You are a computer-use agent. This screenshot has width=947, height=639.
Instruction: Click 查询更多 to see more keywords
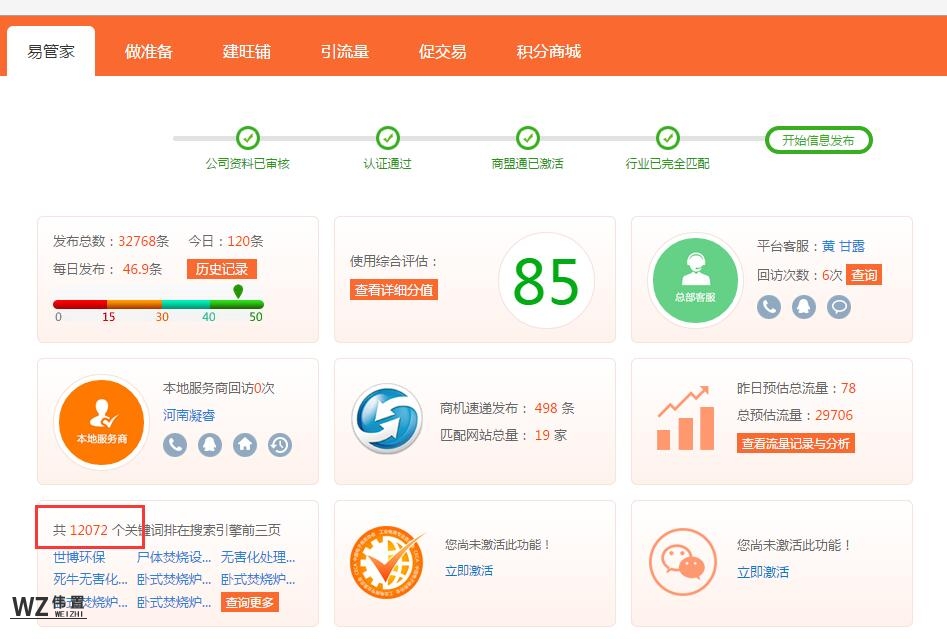coord(249,603)
